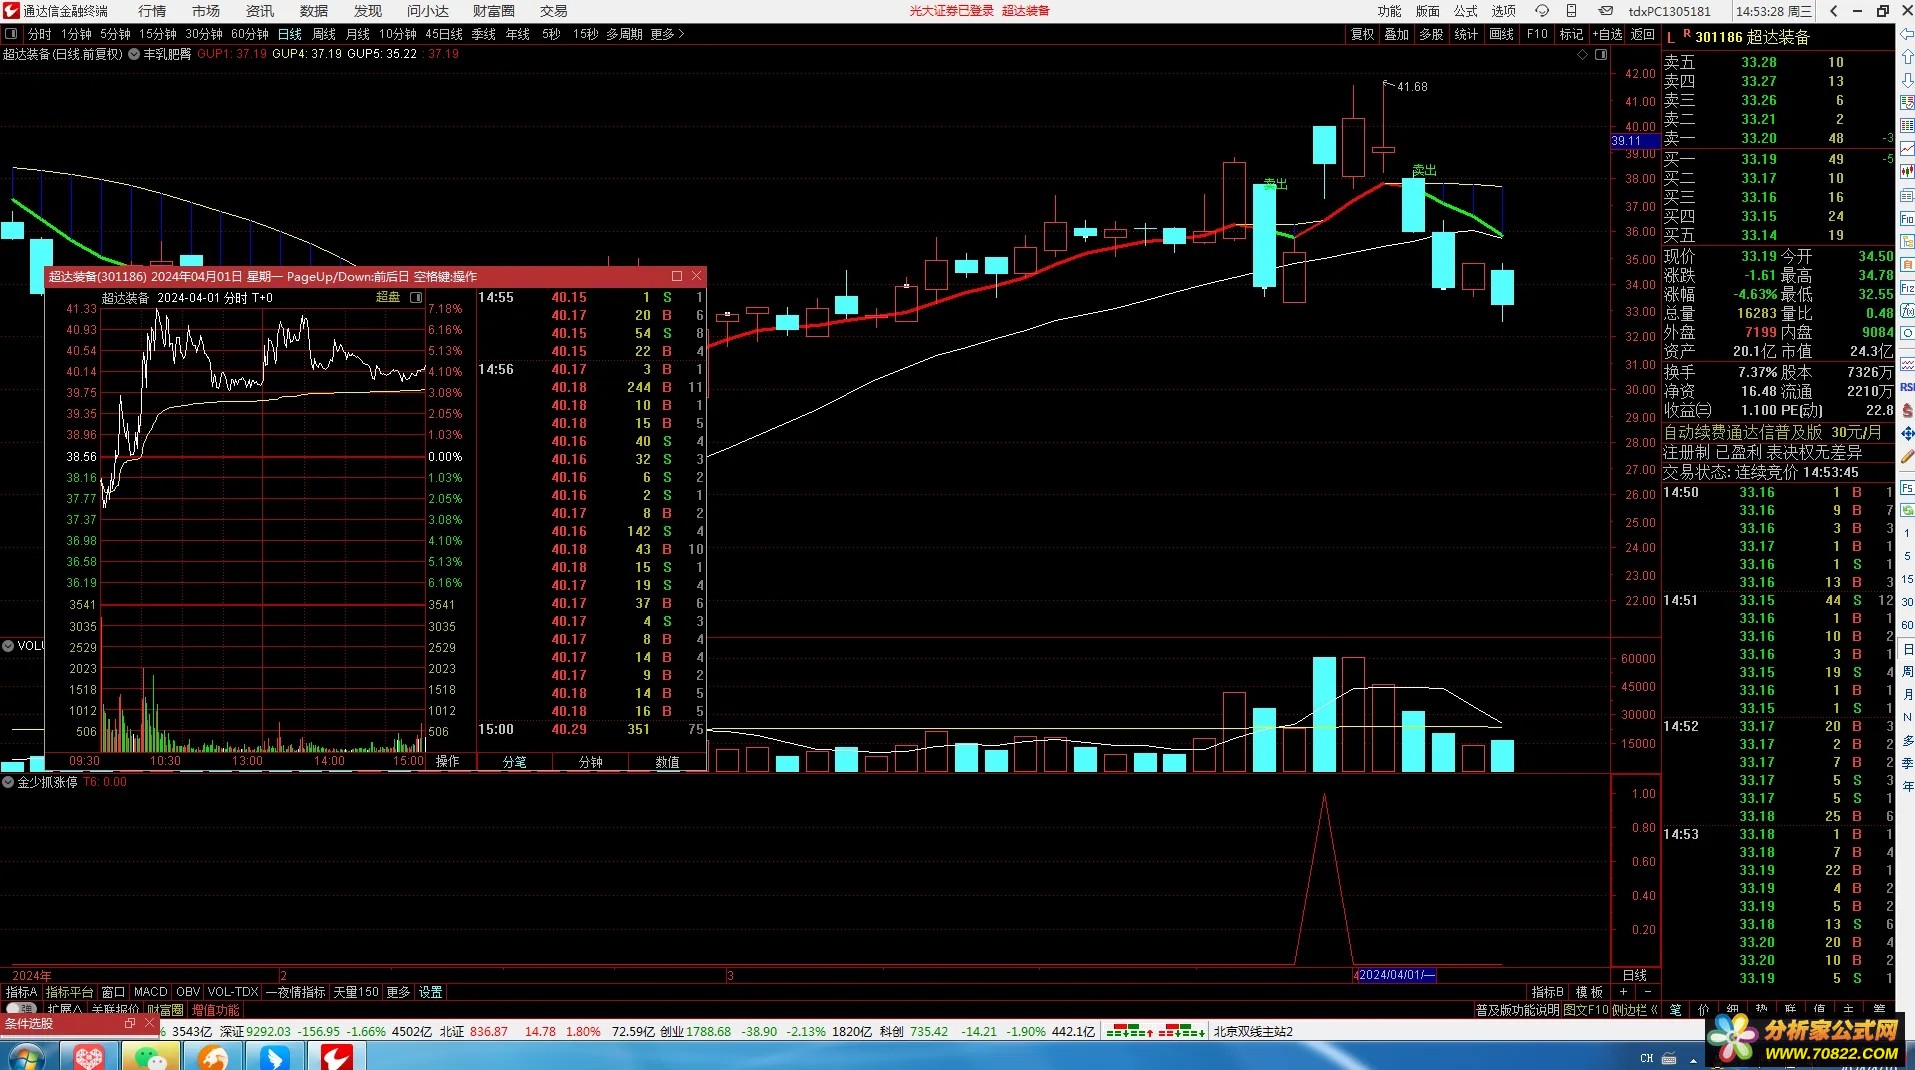Select the MACD indicator tab

coord(151,992)
